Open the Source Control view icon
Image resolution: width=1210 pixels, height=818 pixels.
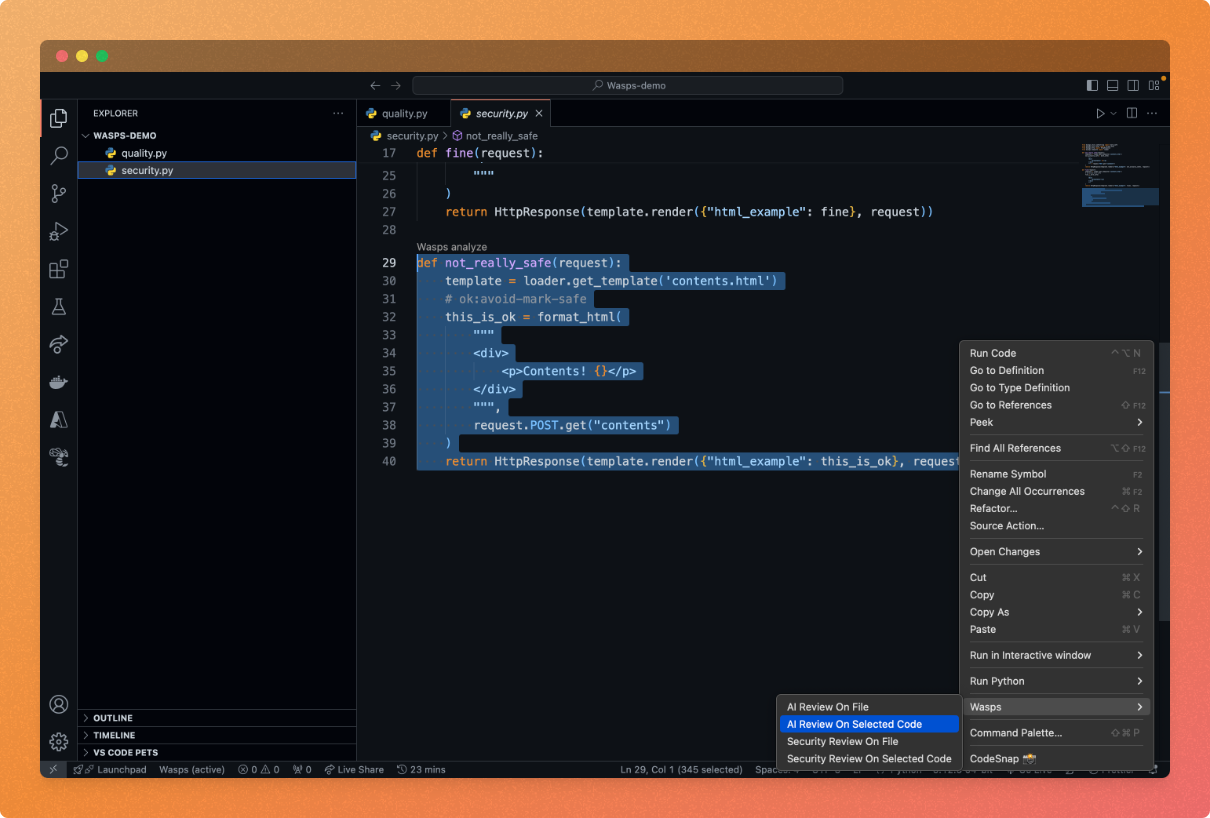point(59,193)
